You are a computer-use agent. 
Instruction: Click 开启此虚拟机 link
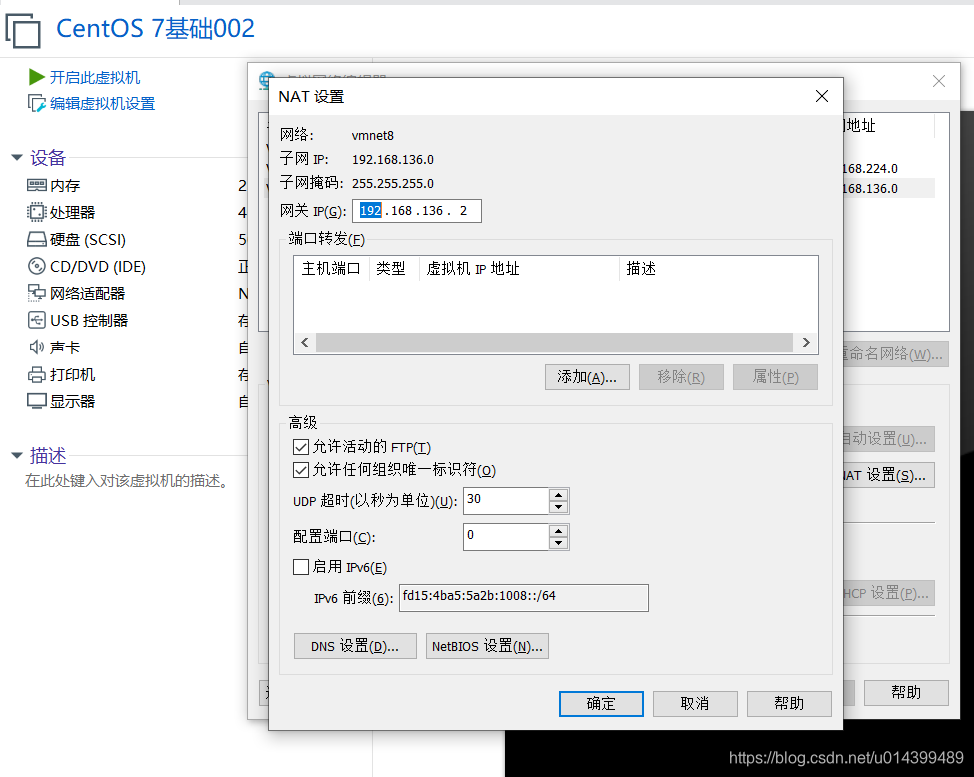click(95, 78)
